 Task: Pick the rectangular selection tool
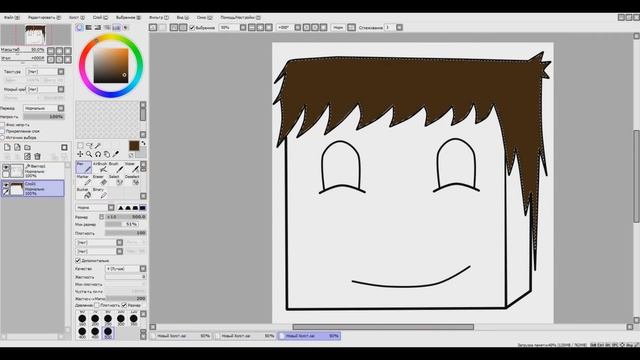point(80,145)
